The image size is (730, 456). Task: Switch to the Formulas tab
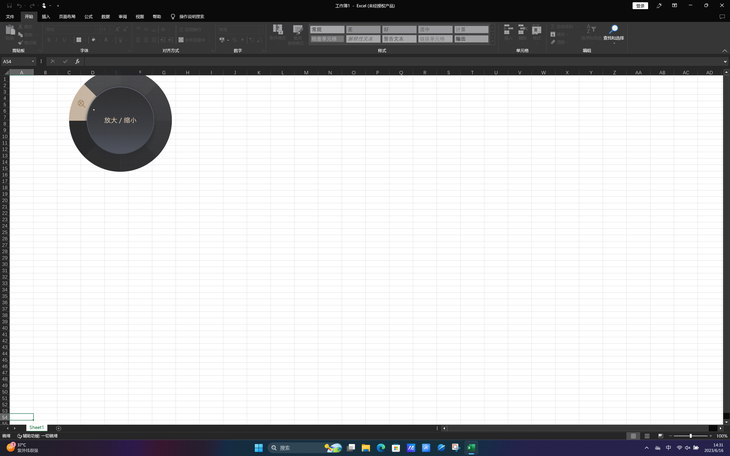(x=88, y=17)
